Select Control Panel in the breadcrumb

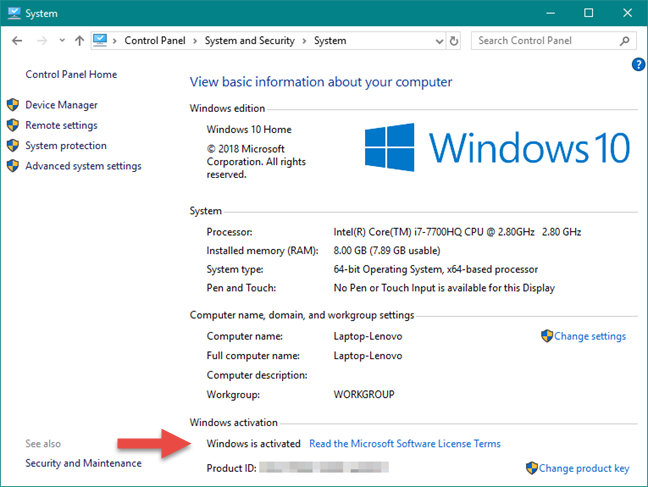tap(155, 41)
